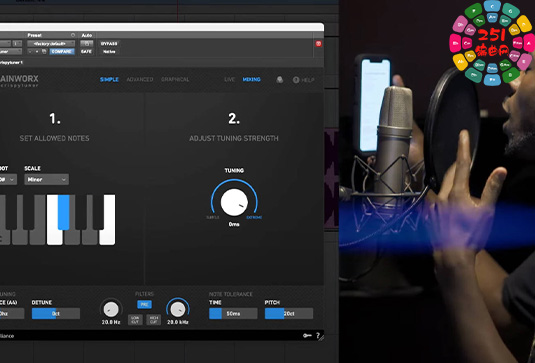Click the lightbulb tooltip icon beside HELP

280,80
